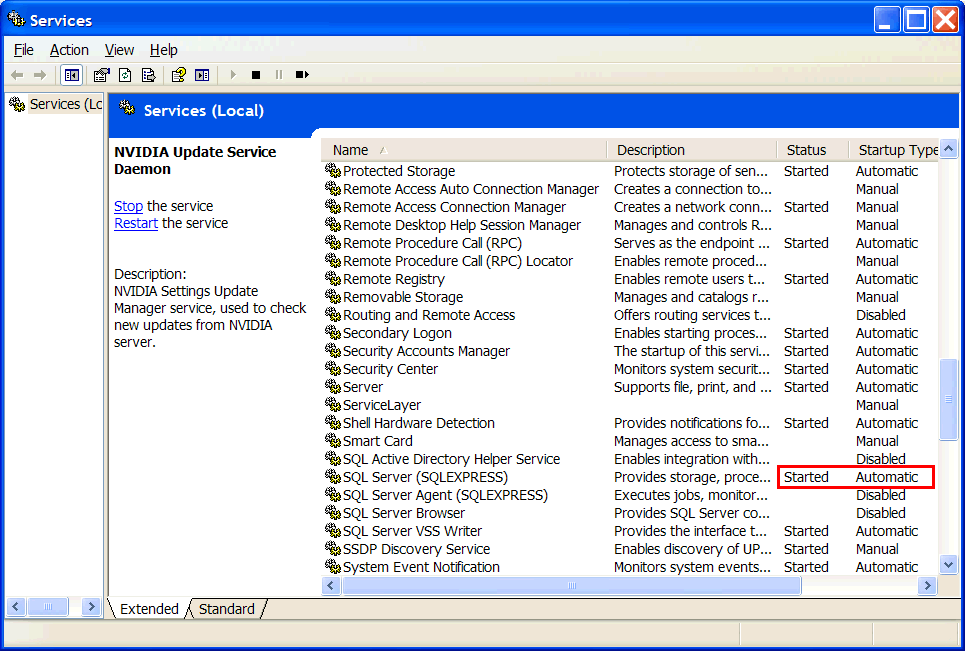Click the Forward arrow toolbar icon
965x651 pixels.
coord(40,75)
